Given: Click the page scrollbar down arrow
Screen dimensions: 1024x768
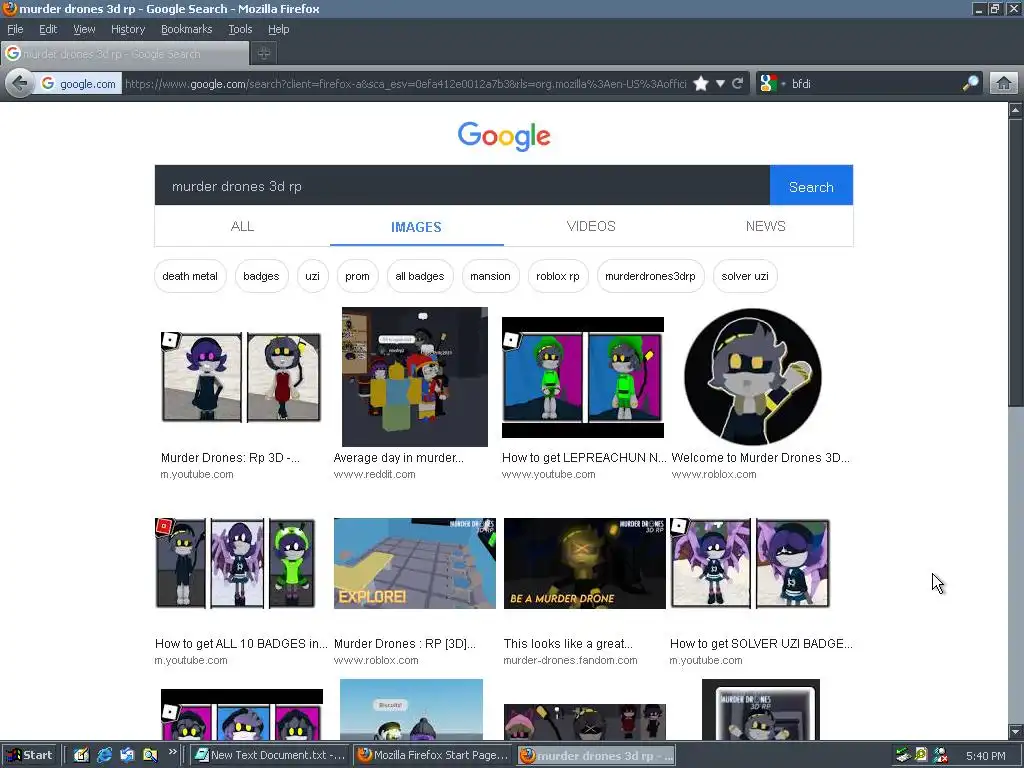Looking at the screenshot, I should [x=1016, y=731].
